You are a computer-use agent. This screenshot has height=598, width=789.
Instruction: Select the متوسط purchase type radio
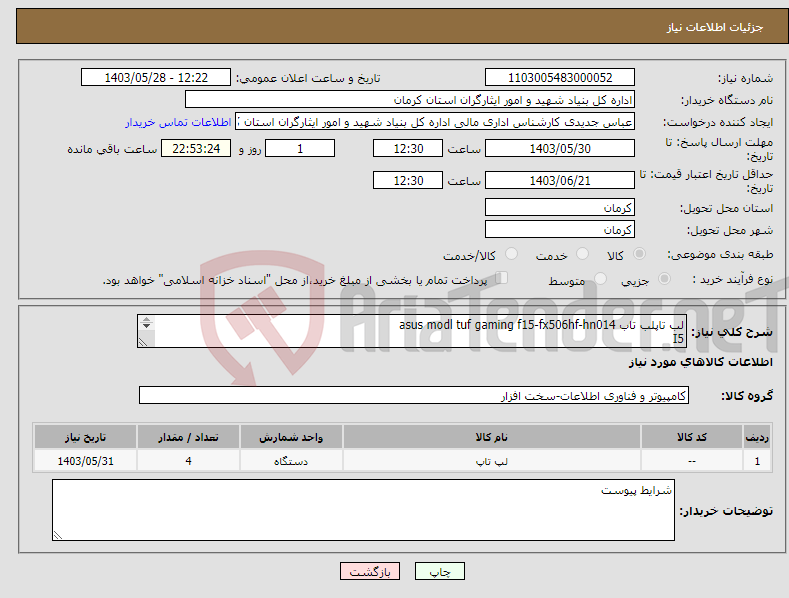600,278
